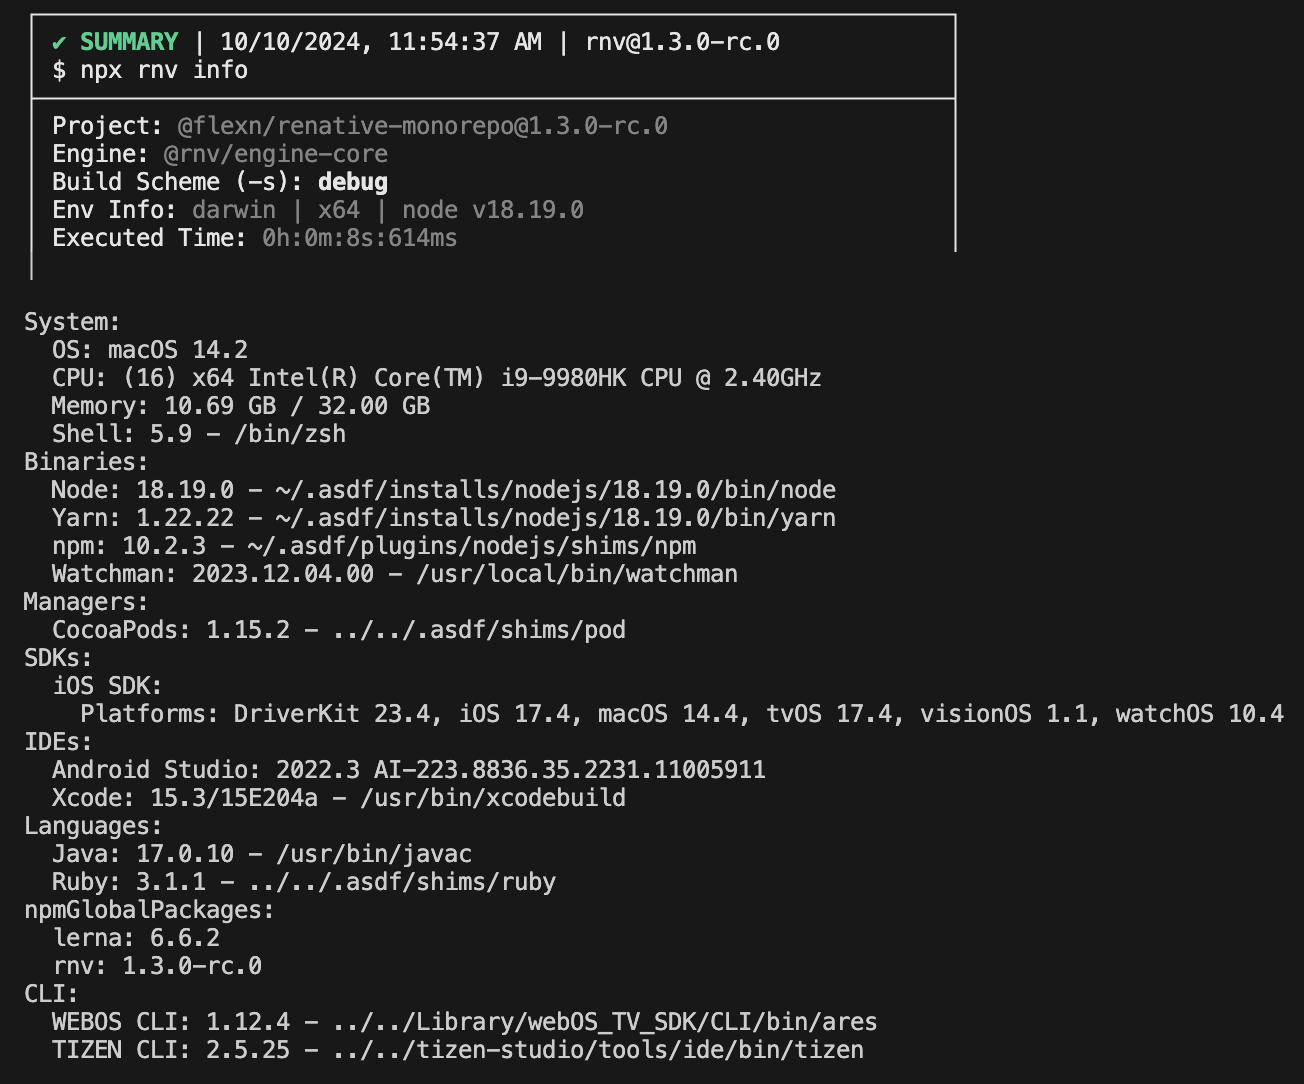1304x1084 pixels.
Task: Click the Executed Time value
Action: tap(359, 238)
